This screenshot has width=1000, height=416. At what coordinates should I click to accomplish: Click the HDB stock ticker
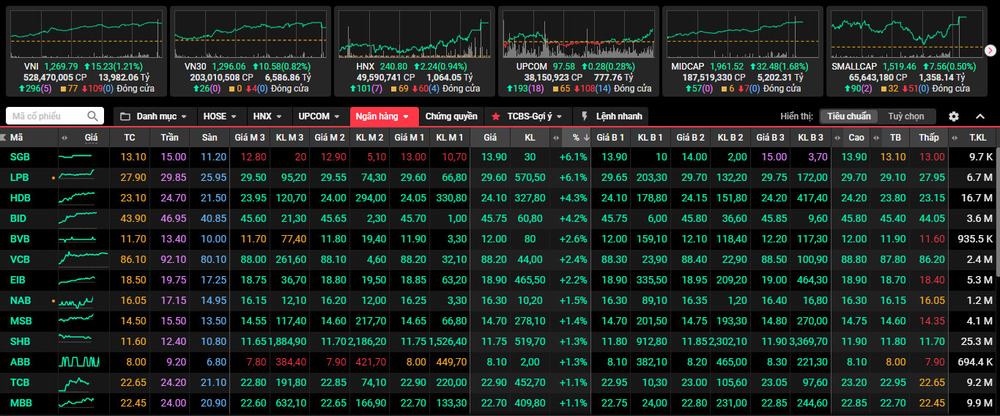pos(20,197)
